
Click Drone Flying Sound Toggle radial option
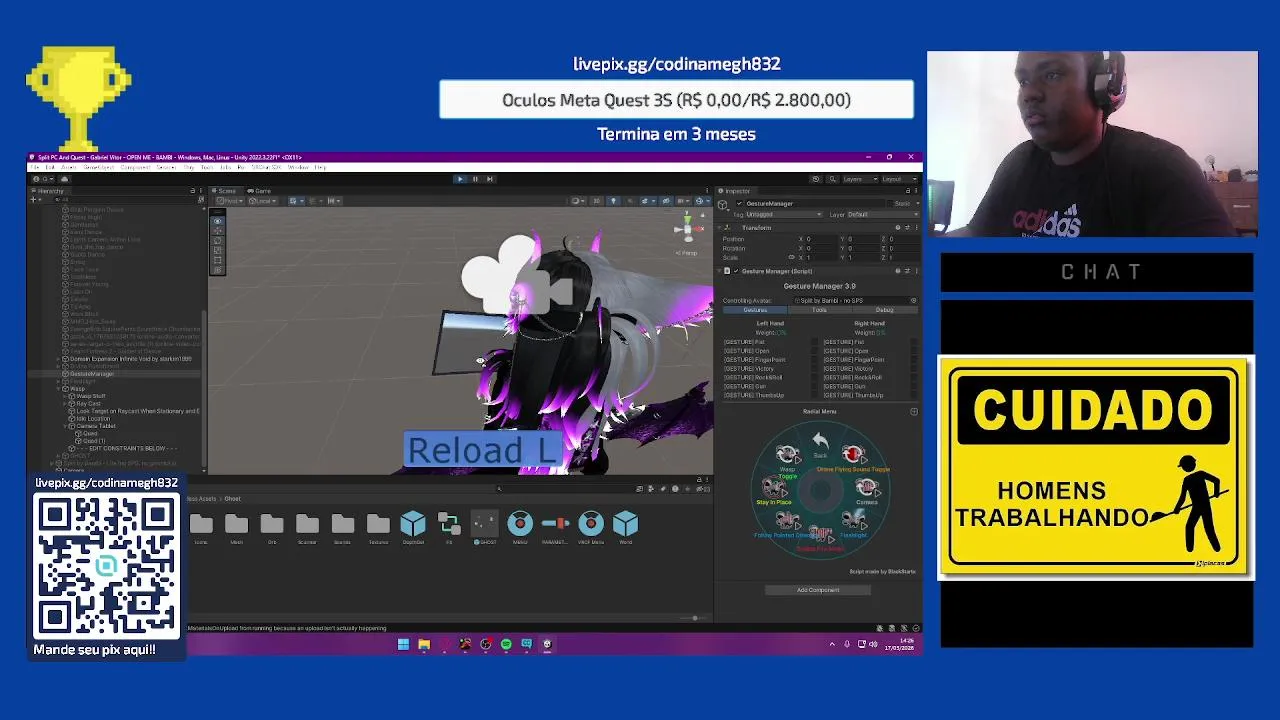853,459
